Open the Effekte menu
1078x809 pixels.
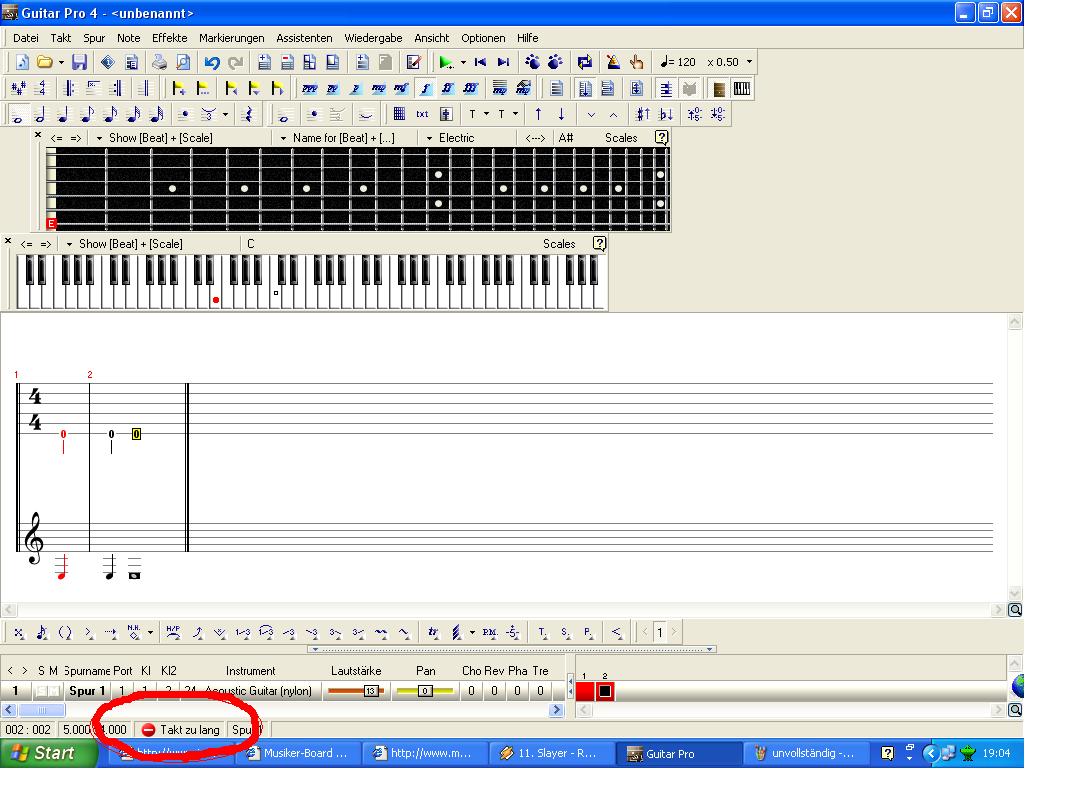169,38
